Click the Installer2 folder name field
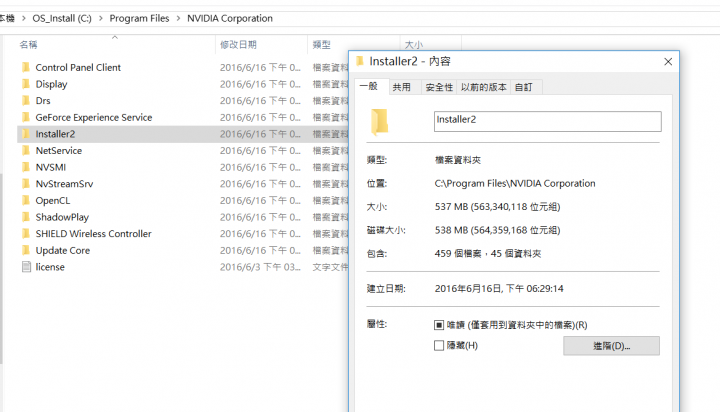The height and width of the screenshot is (412, 720). [x=547, y=121]
